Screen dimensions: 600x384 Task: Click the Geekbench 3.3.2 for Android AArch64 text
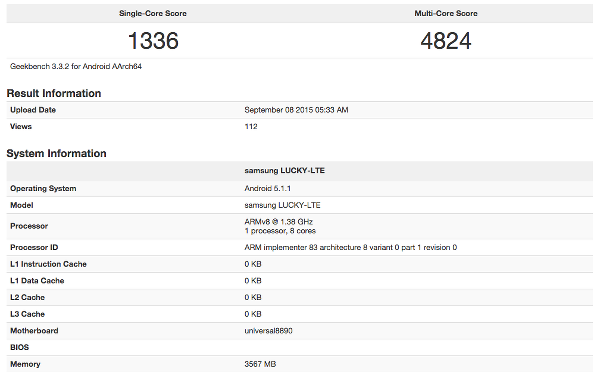click(x=76, y=66)
